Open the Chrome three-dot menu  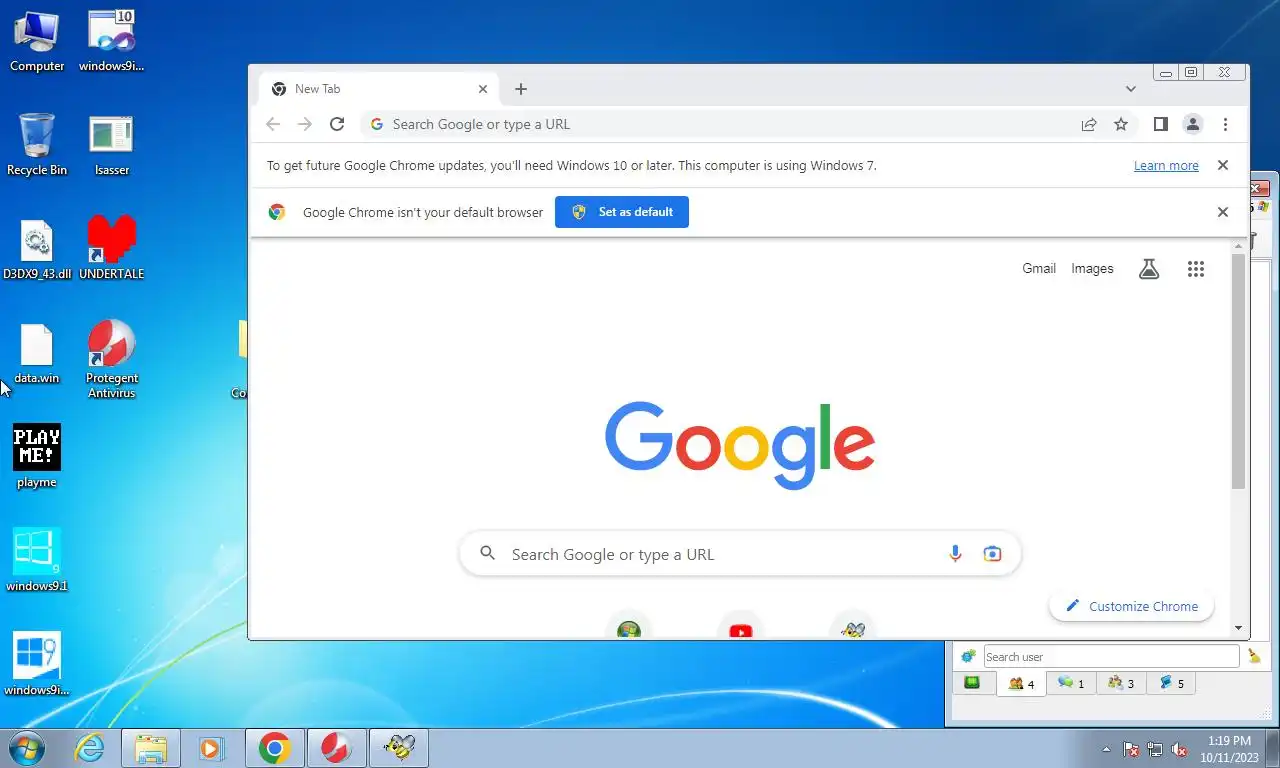(x=1225, y=124)
